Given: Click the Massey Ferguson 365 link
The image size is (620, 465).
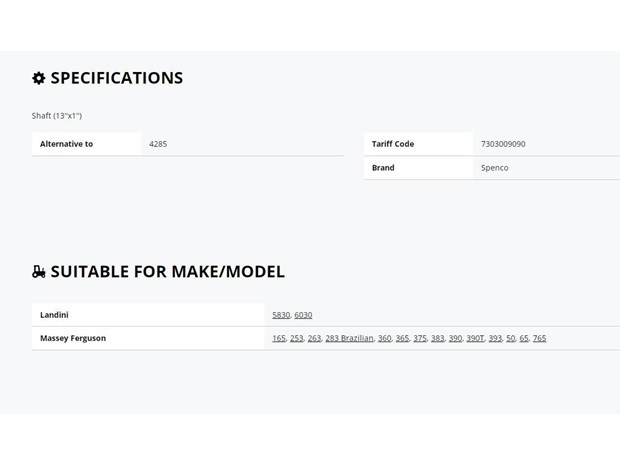Looking at the screenshot, I should (x=403, y=338).
